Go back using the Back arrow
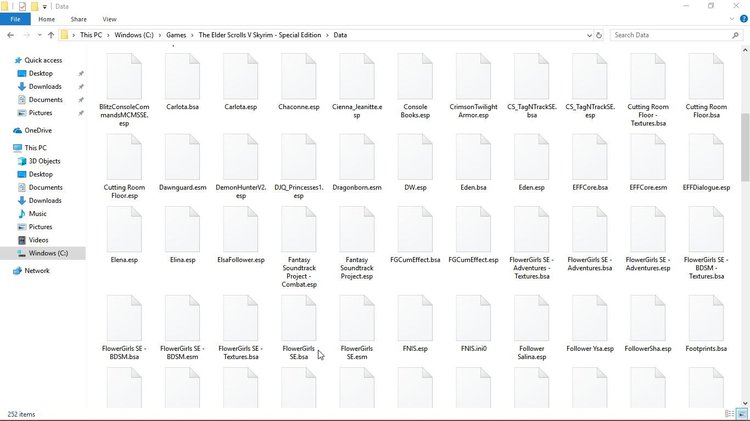 (x=11, y=35)
